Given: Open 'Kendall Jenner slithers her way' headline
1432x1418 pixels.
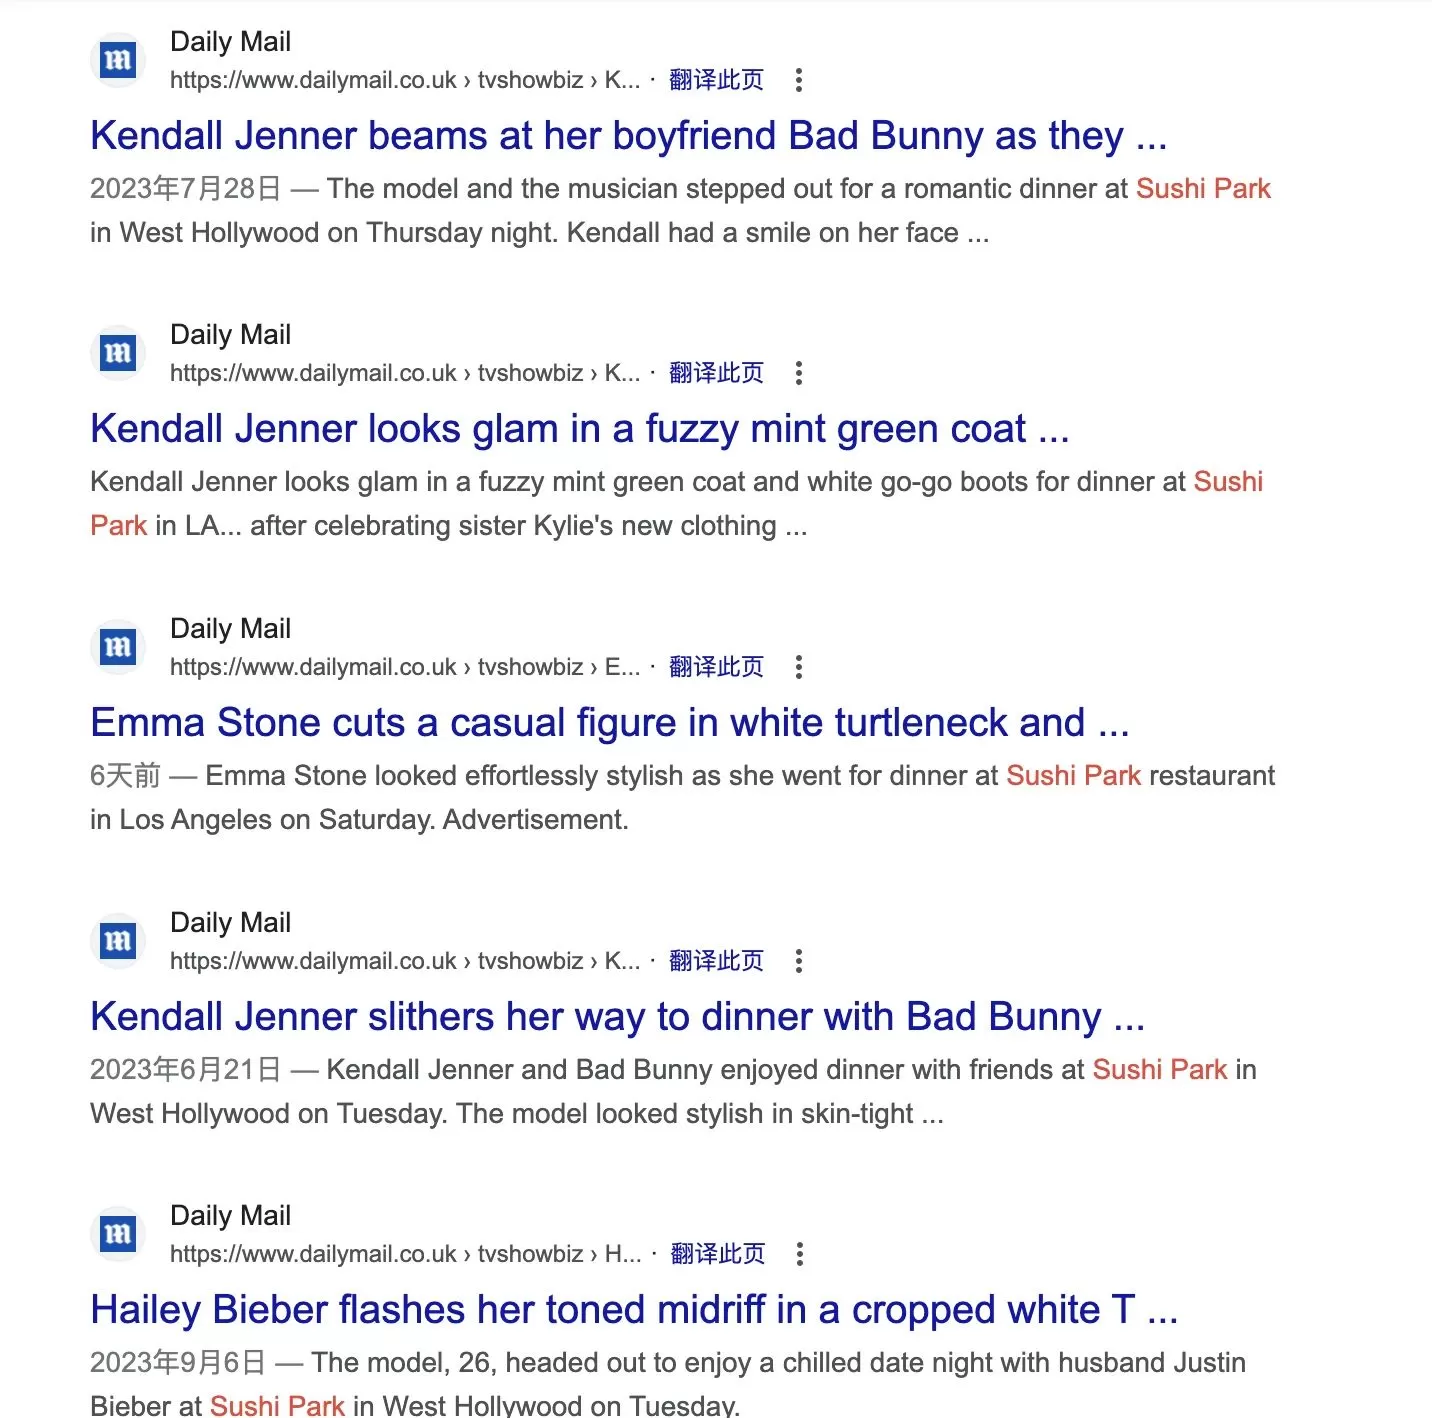Looking at the screenshot, I should (618, 1017).
